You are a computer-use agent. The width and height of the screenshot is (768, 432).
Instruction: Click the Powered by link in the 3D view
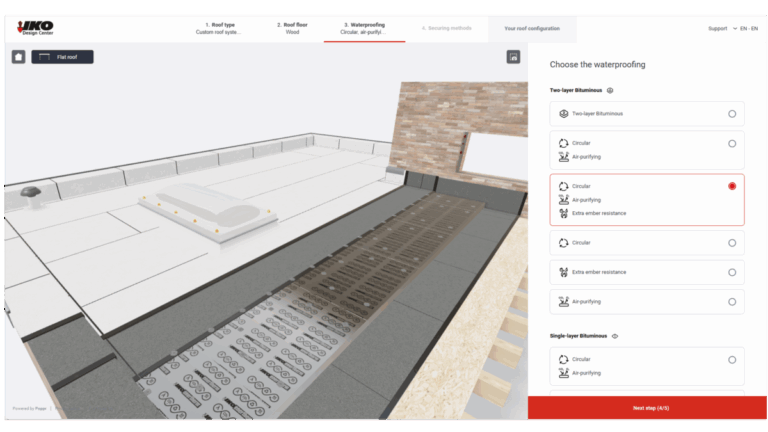coord(29,408)
